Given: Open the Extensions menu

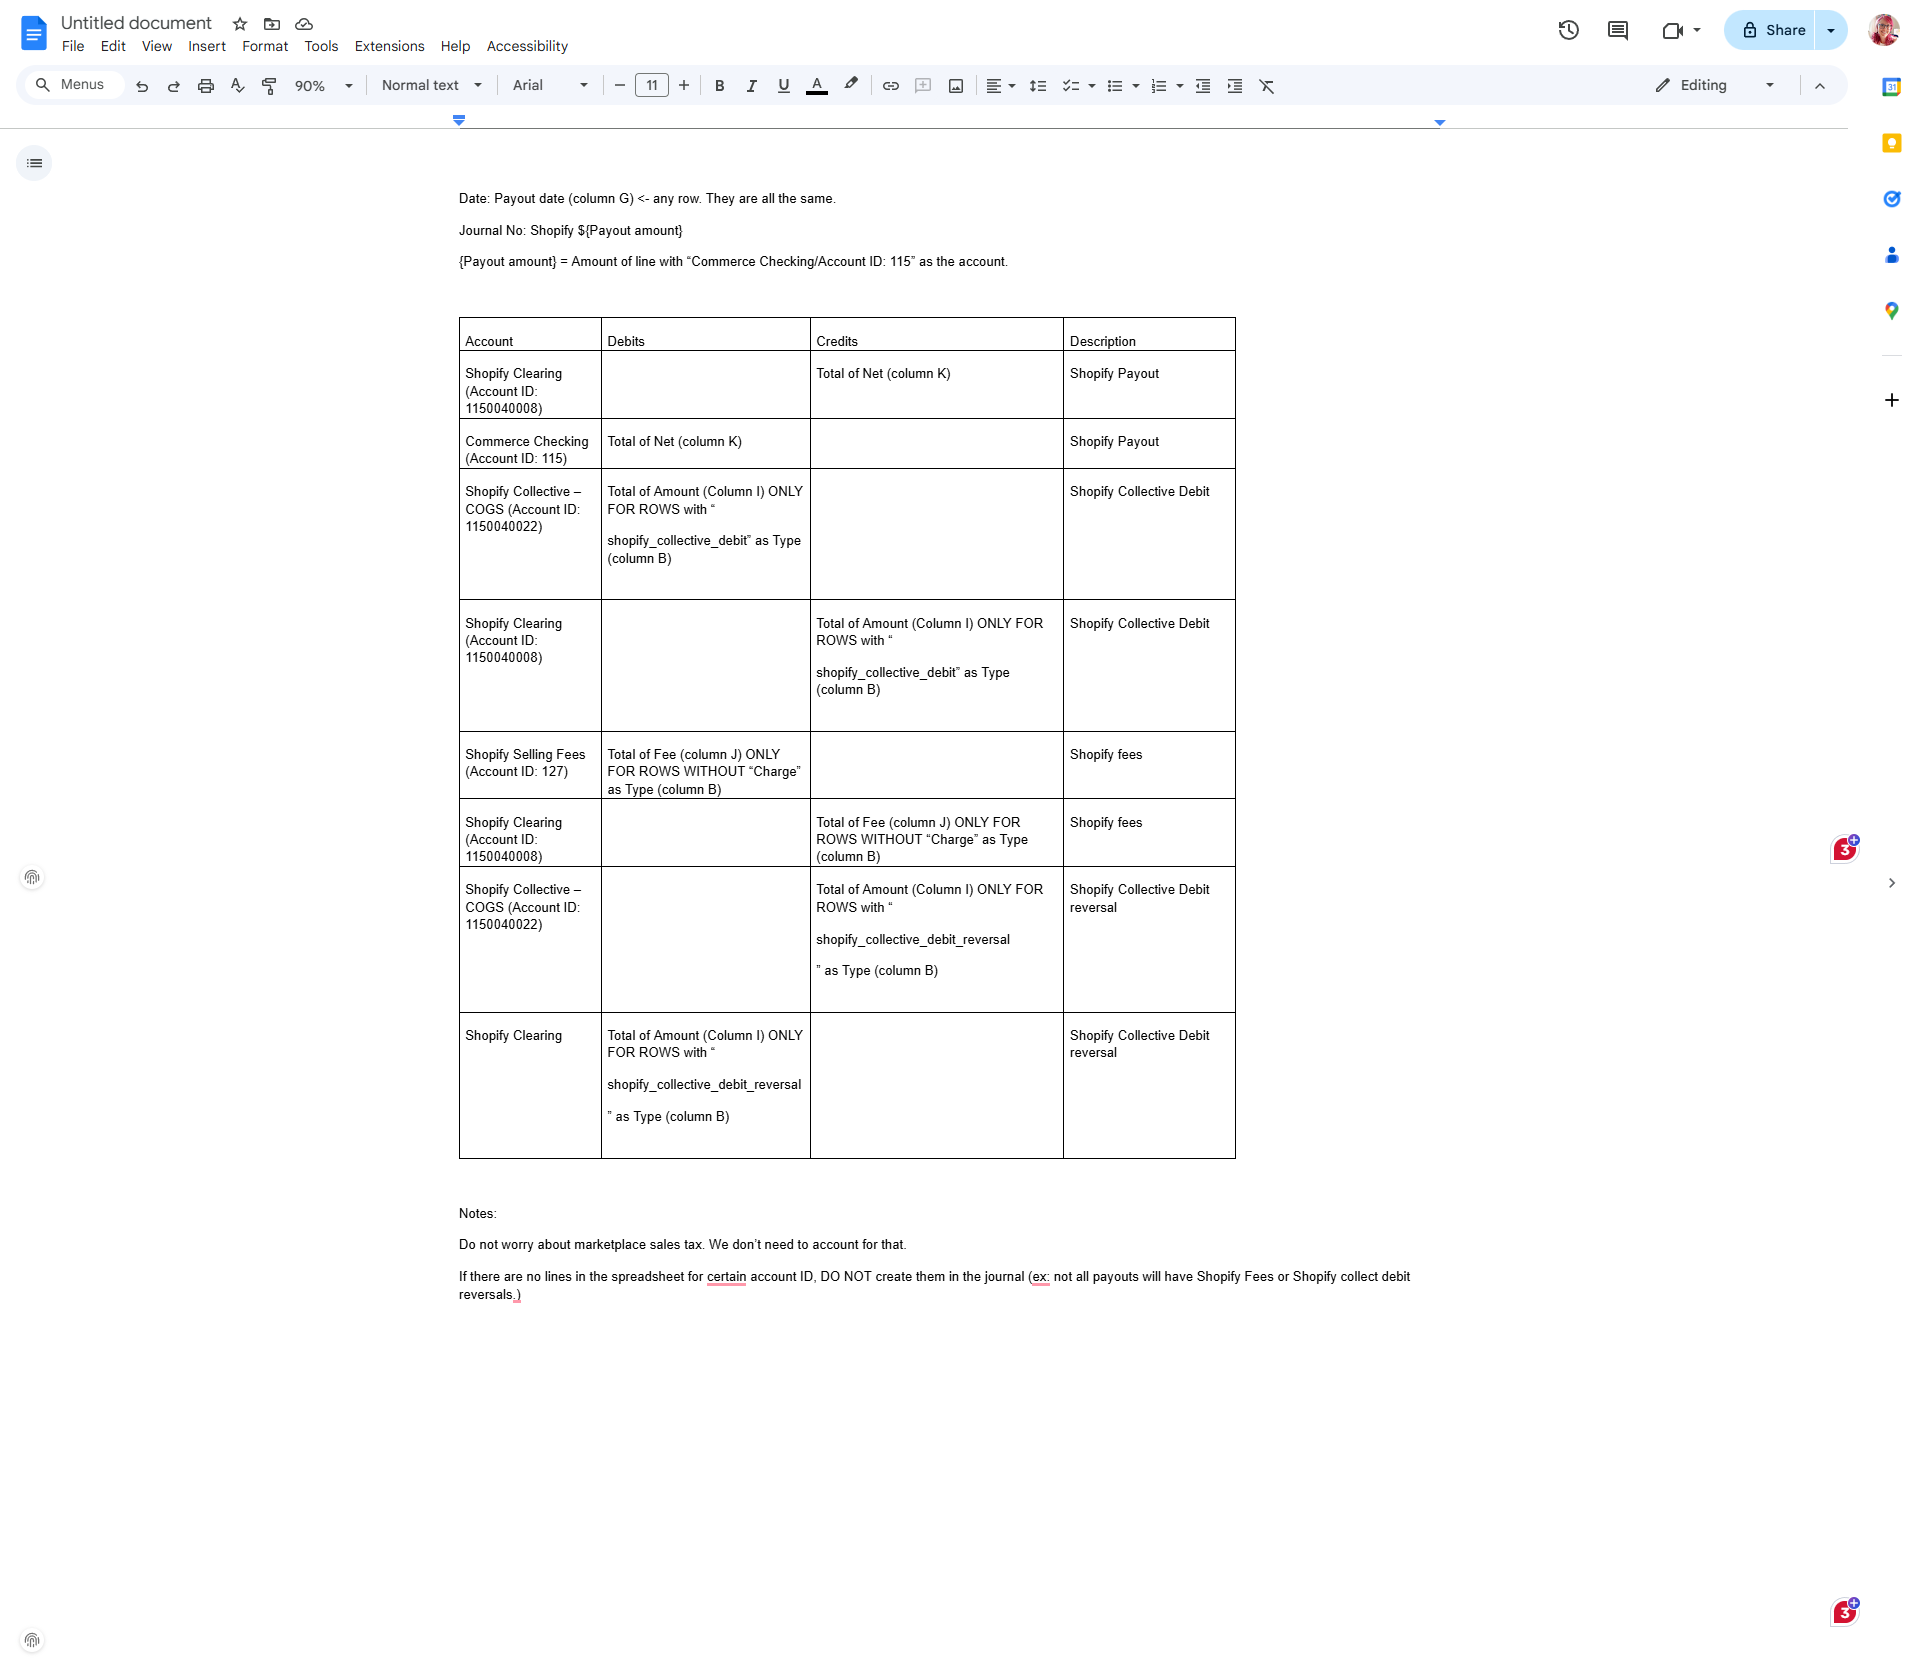Looking at the screenshot, I should tap(389, 46).
